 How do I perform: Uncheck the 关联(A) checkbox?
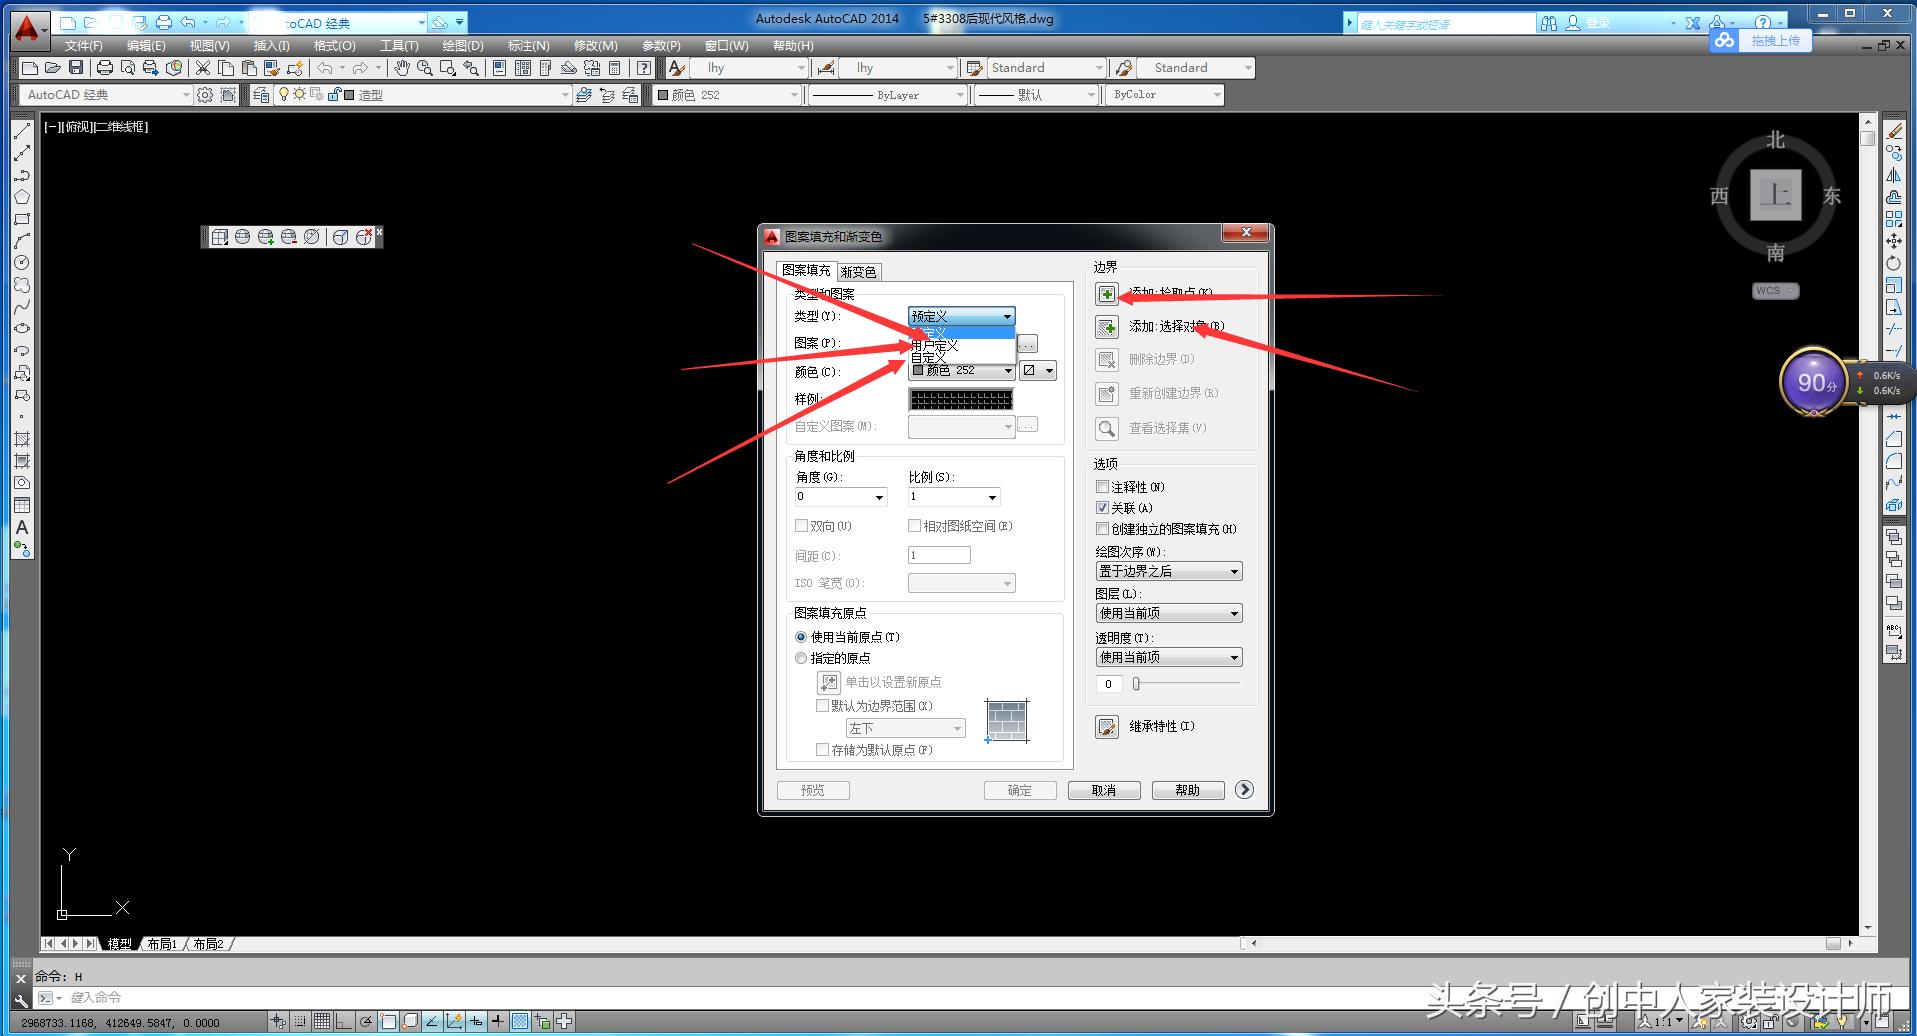[x=1101, y=508]
